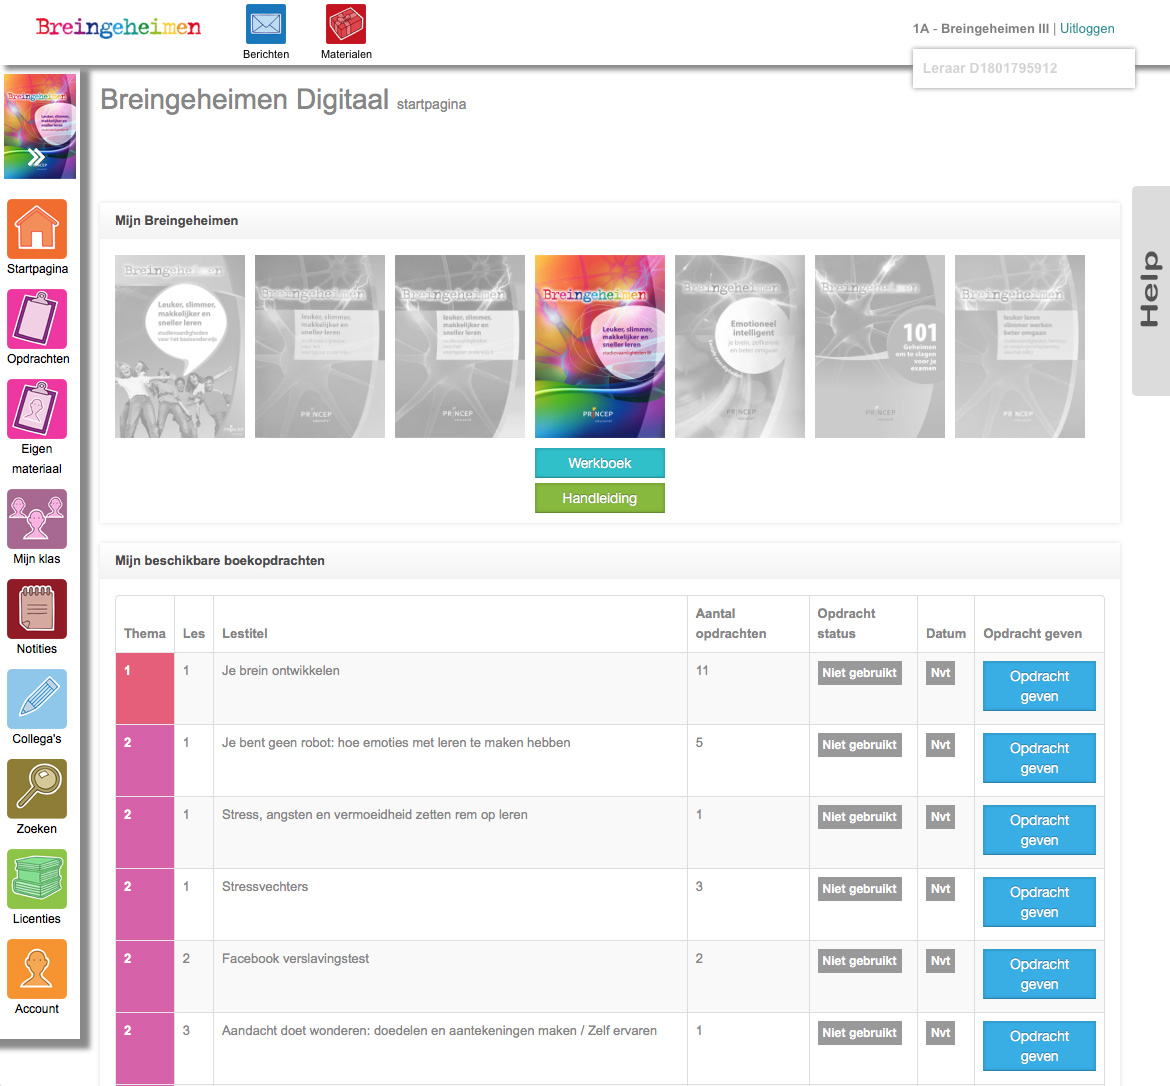Click the sidebar book cover with arrows

40,126
